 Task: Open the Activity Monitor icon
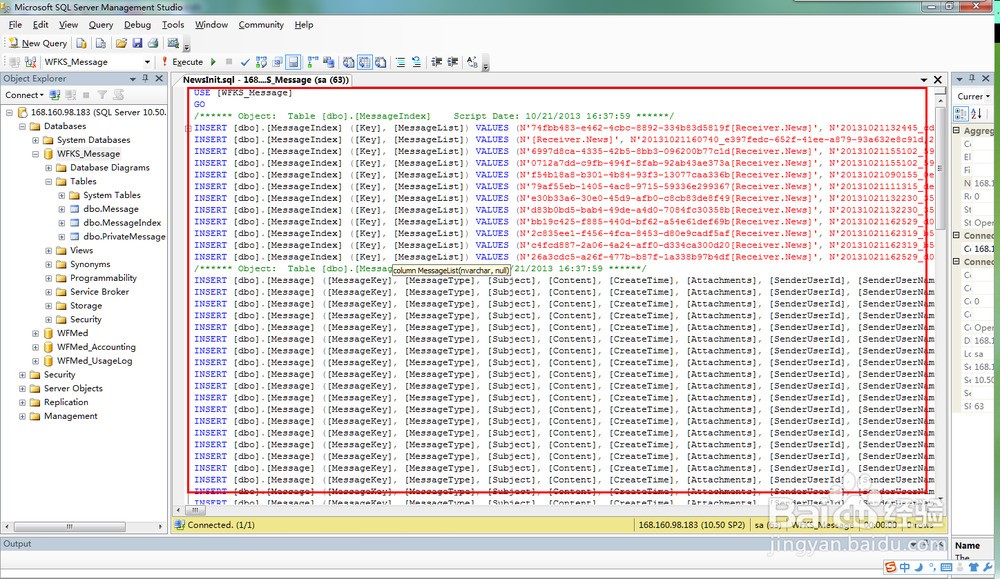(x=173, y=43)
